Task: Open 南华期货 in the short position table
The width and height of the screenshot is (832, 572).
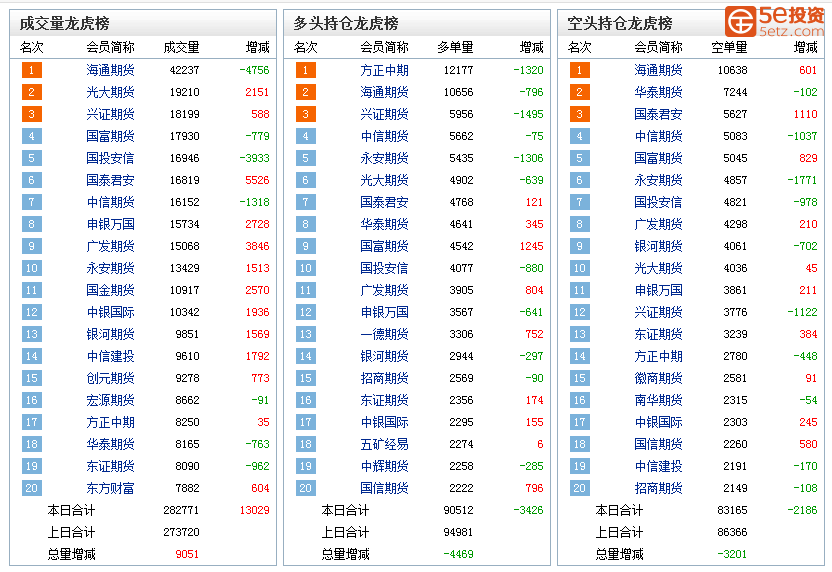Action: coord(658,401)
